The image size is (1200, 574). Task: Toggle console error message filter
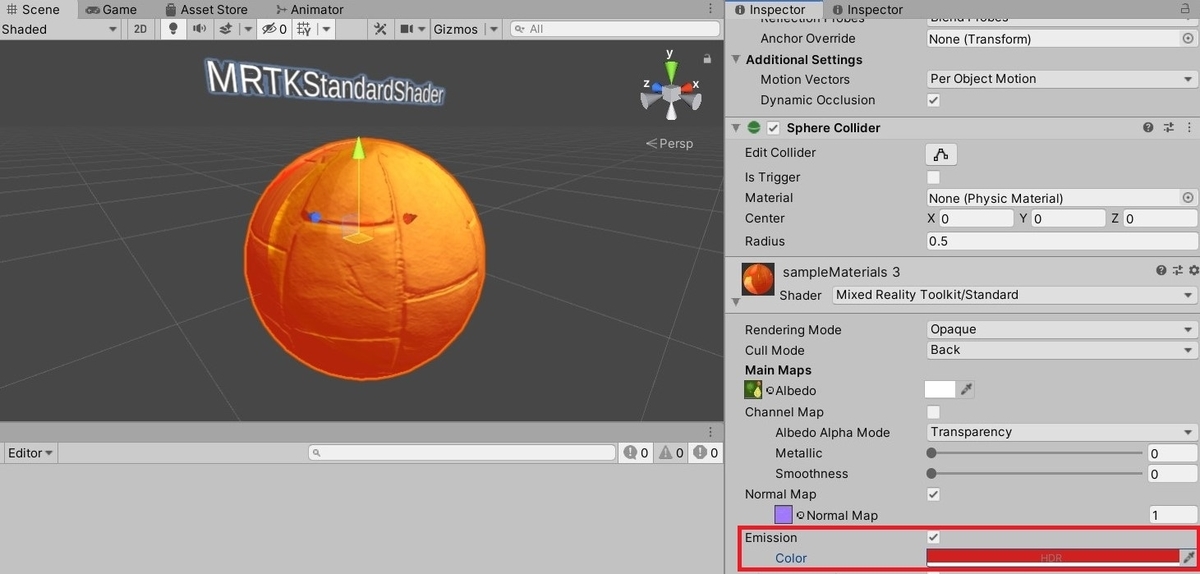coord(704,453)
